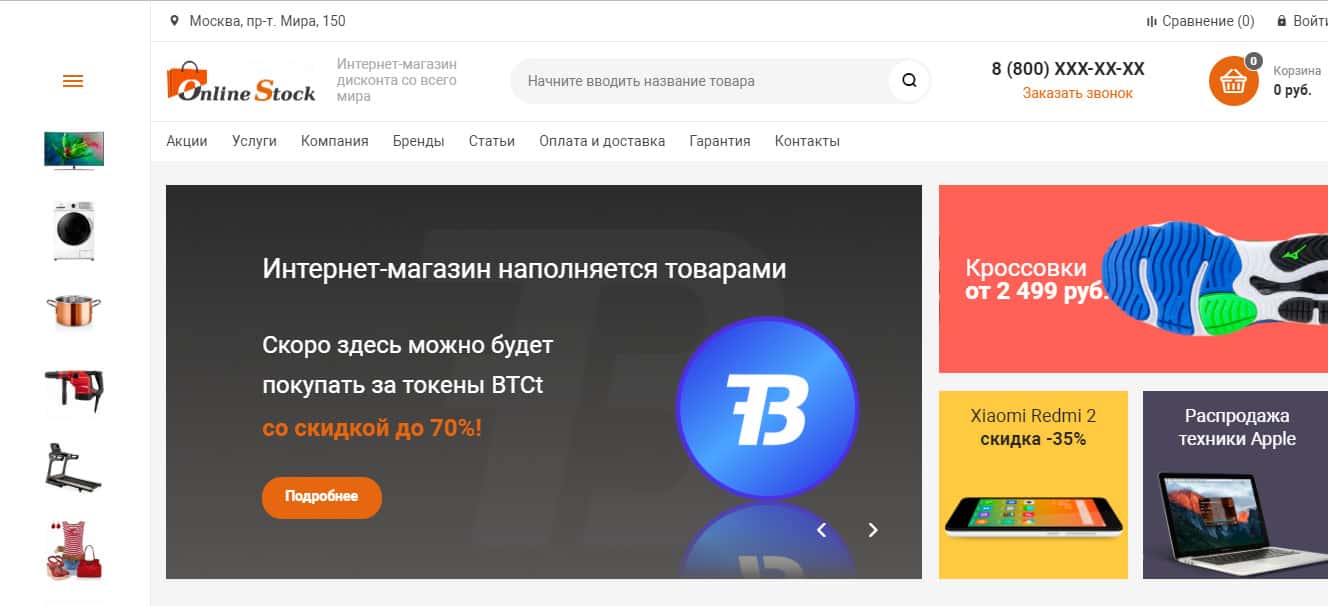The image size is (1328, 606).
Task: Click the Online Stock logo
Action: coord(241,82)
